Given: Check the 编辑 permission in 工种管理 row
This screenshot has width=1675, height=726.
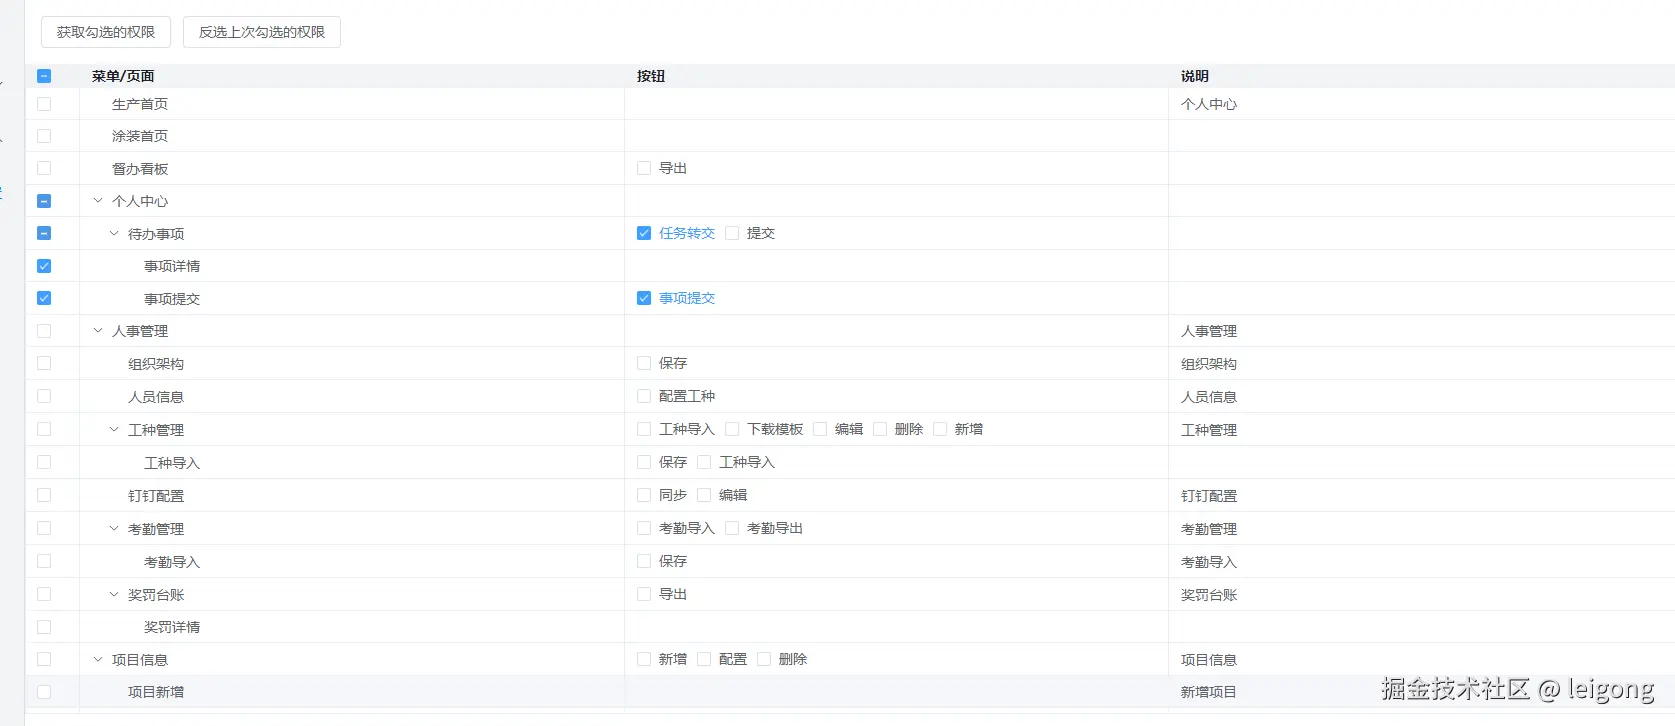Looking at the screenshot, I should 820,429.
